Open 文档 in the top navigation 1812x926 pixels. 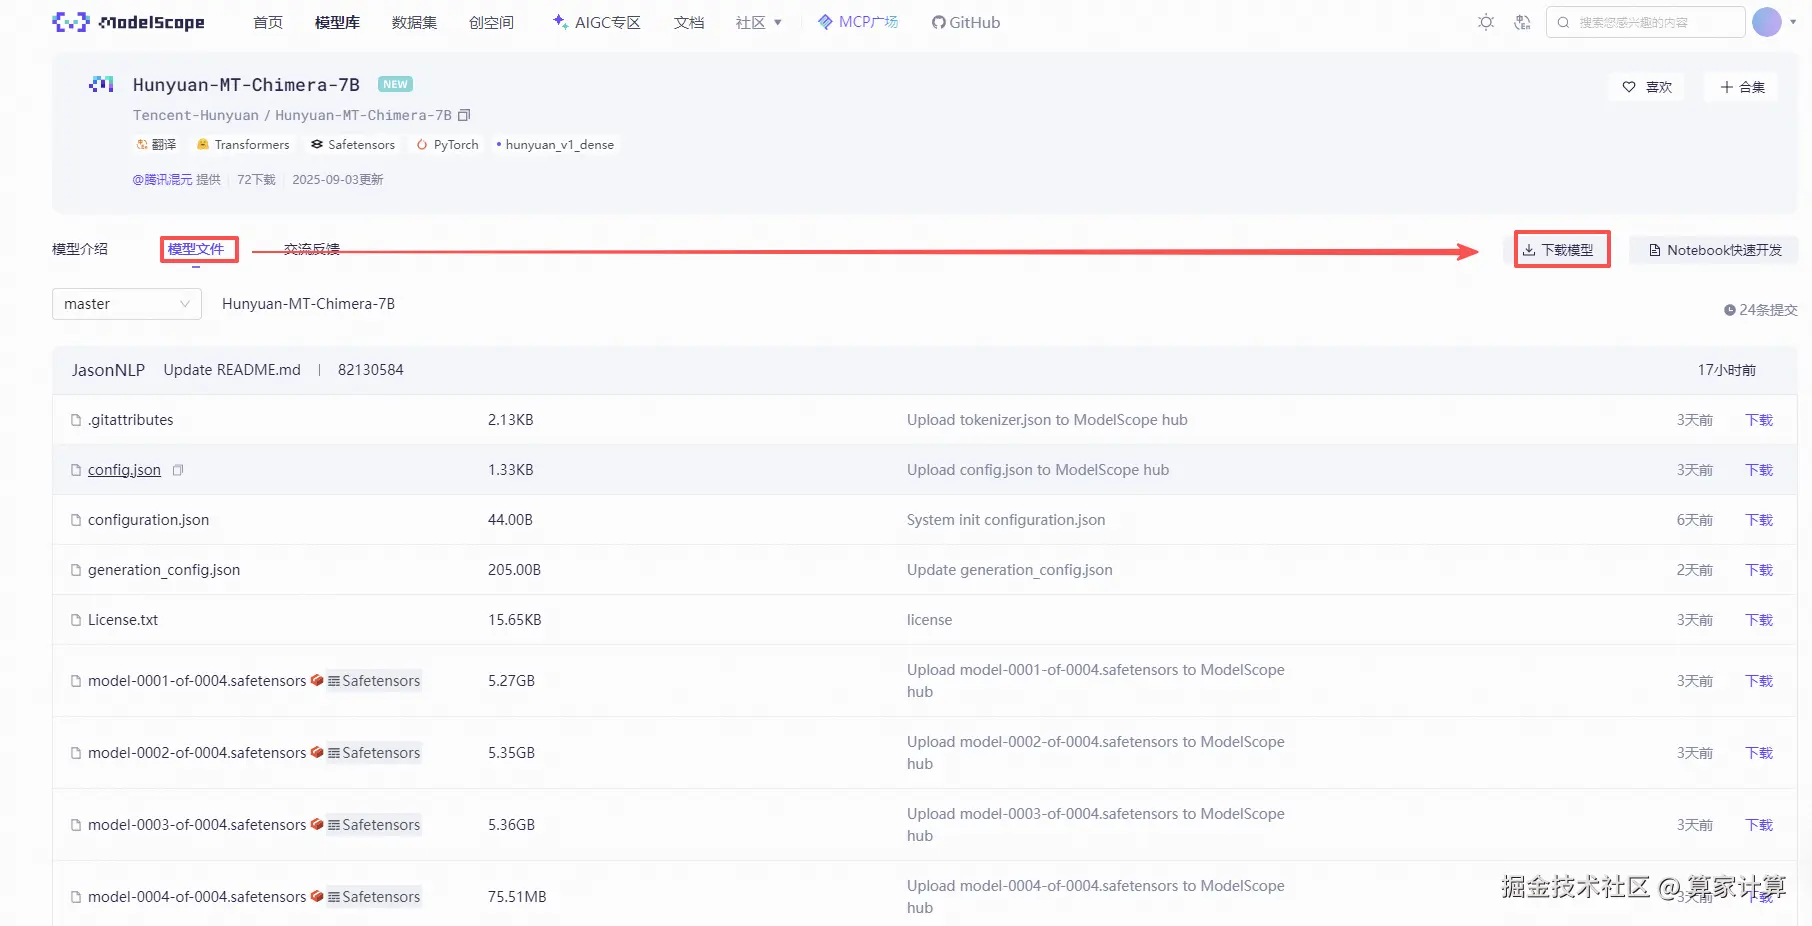689,22
